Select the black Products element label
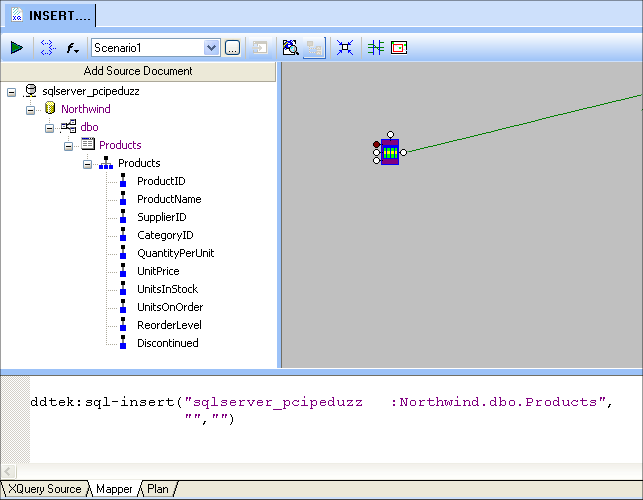Viewport: 643px width, 500px height. 139,163
